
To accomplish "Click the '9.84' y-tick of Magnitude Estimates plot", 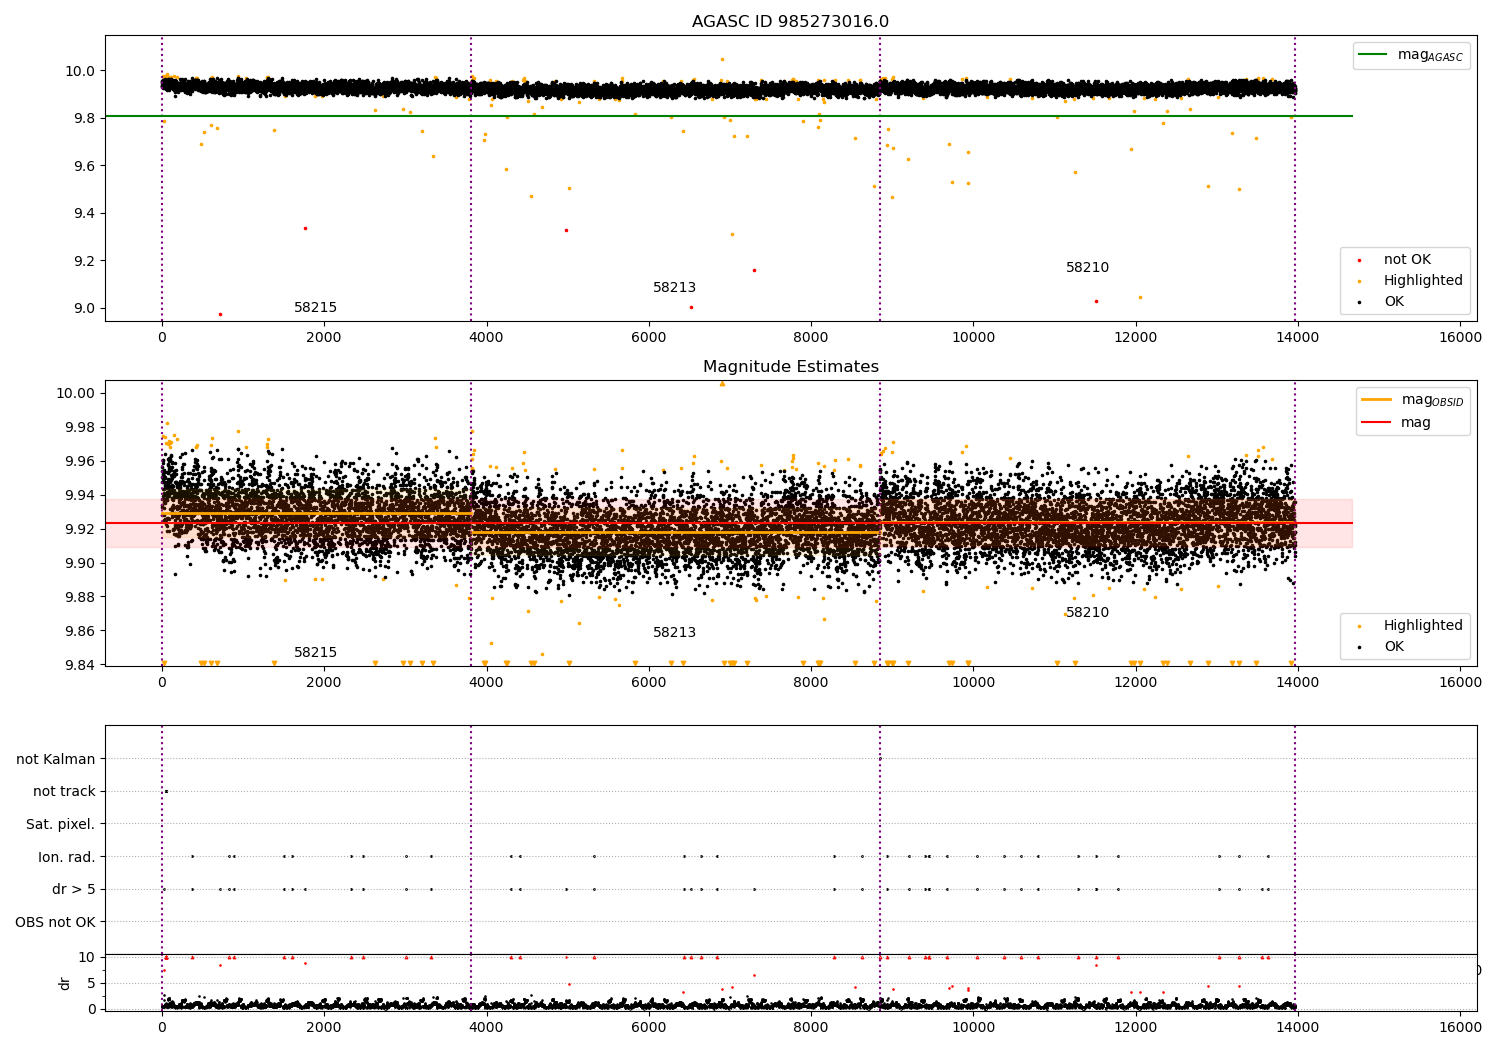I will (79, 665).
